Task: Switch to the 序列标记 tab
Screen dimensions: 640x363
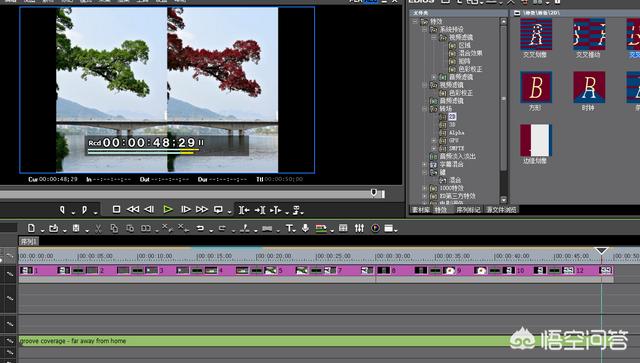Action: 468,210
